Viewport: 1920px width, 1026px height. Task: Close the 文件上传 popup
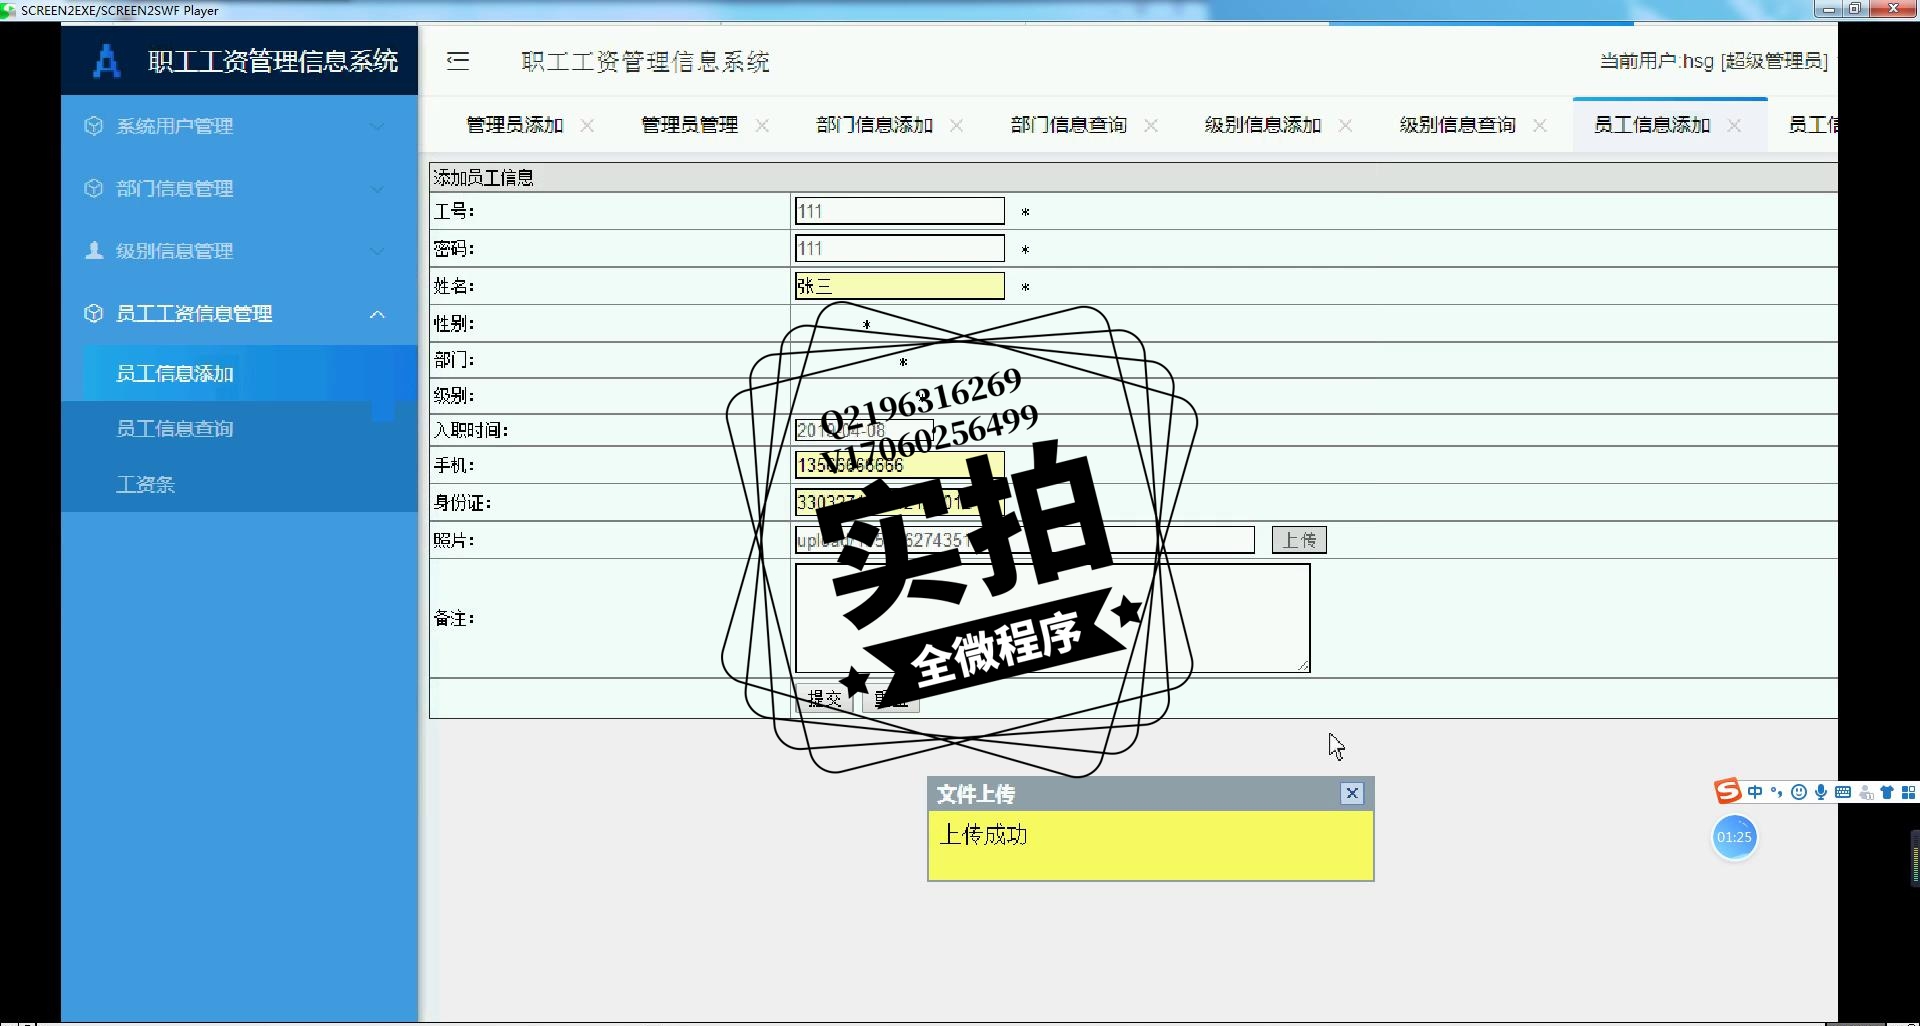pyautogui.click(x=1352, y=793)
